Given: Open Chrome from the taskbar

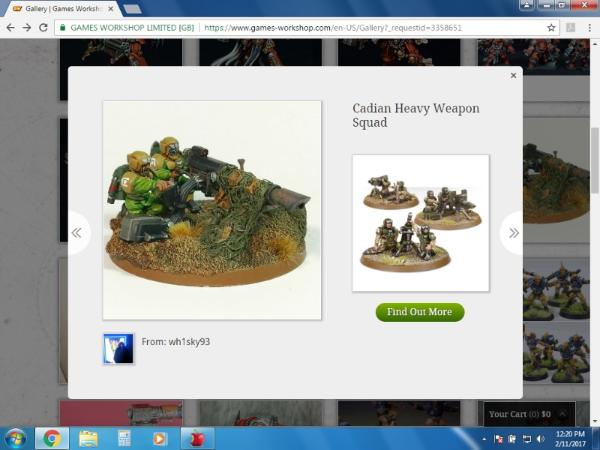Looking at the screenshot, I should (x=52, y=439).
